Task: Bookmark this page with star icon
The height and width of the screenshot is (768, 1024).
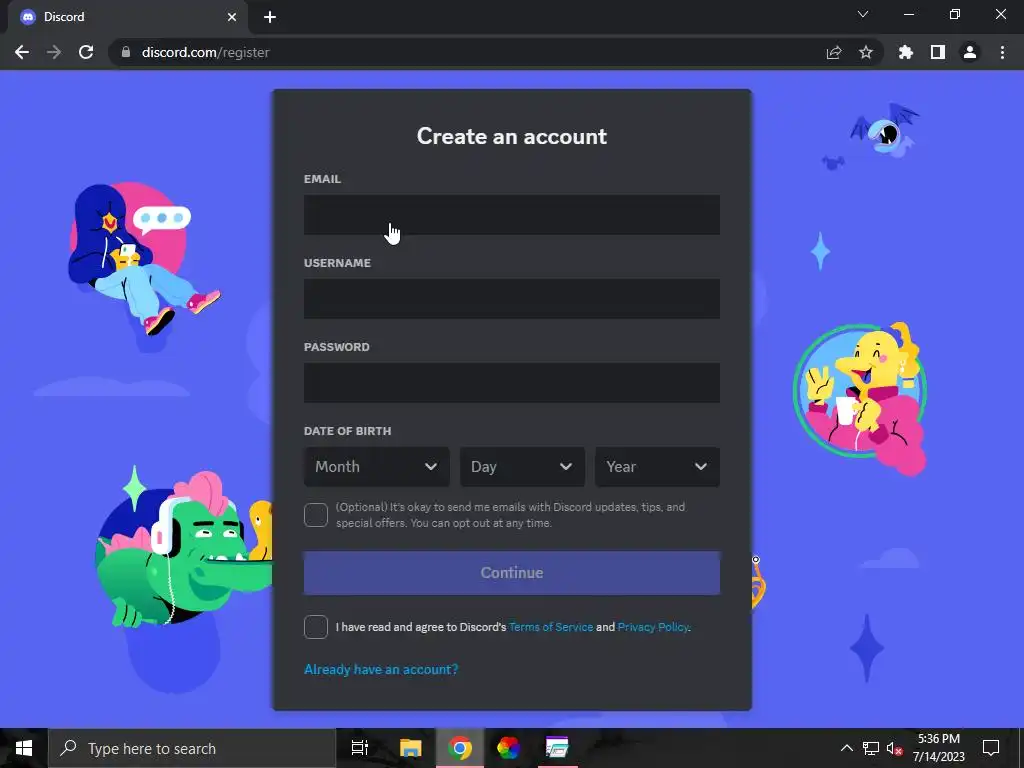Action: [866, 52]
